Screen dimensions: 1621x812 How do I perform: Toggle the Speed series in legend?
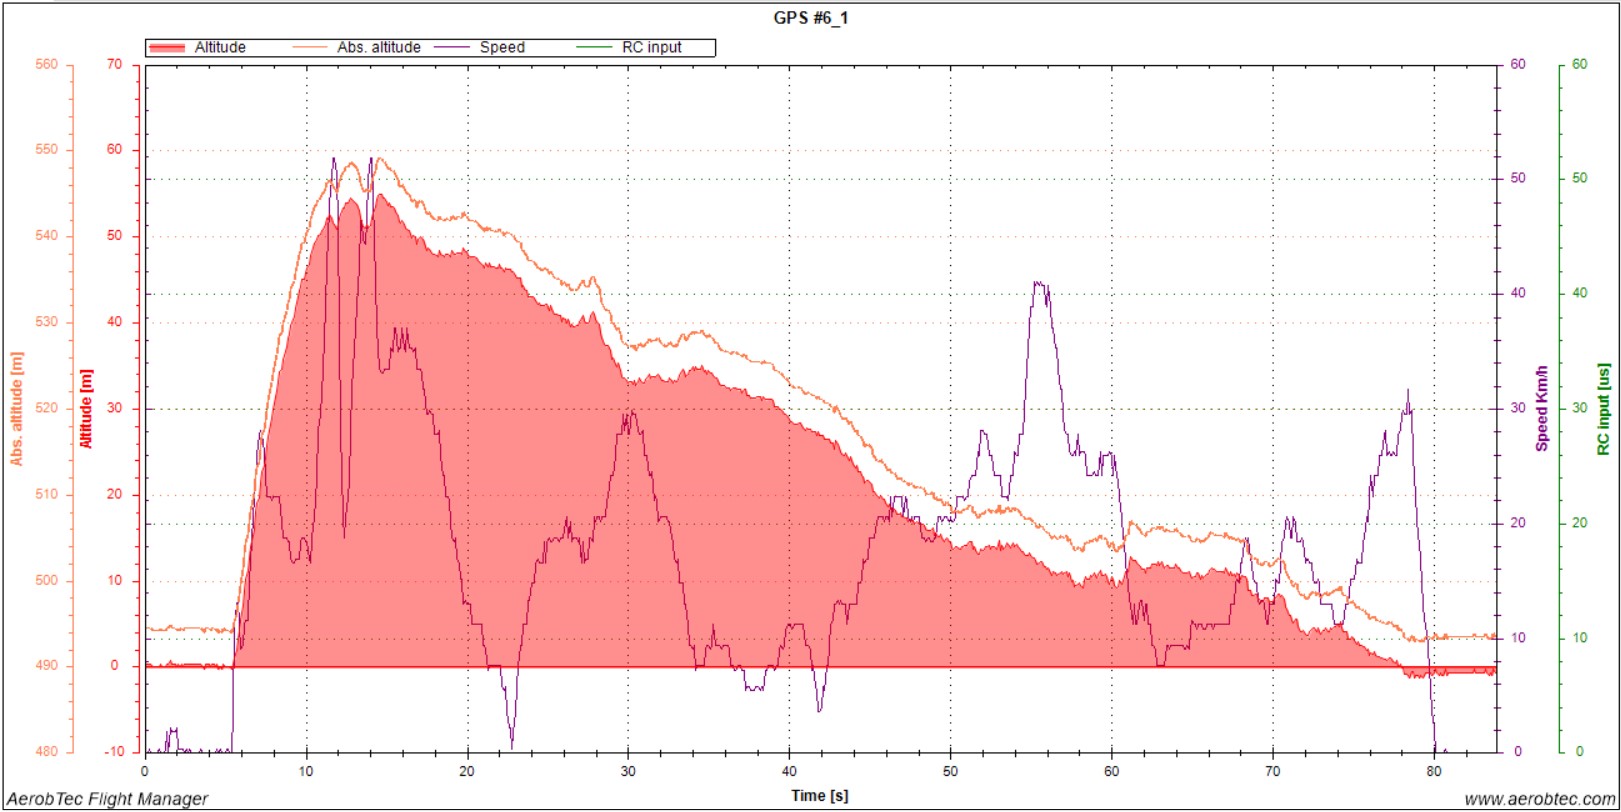(x=501, y=48)
